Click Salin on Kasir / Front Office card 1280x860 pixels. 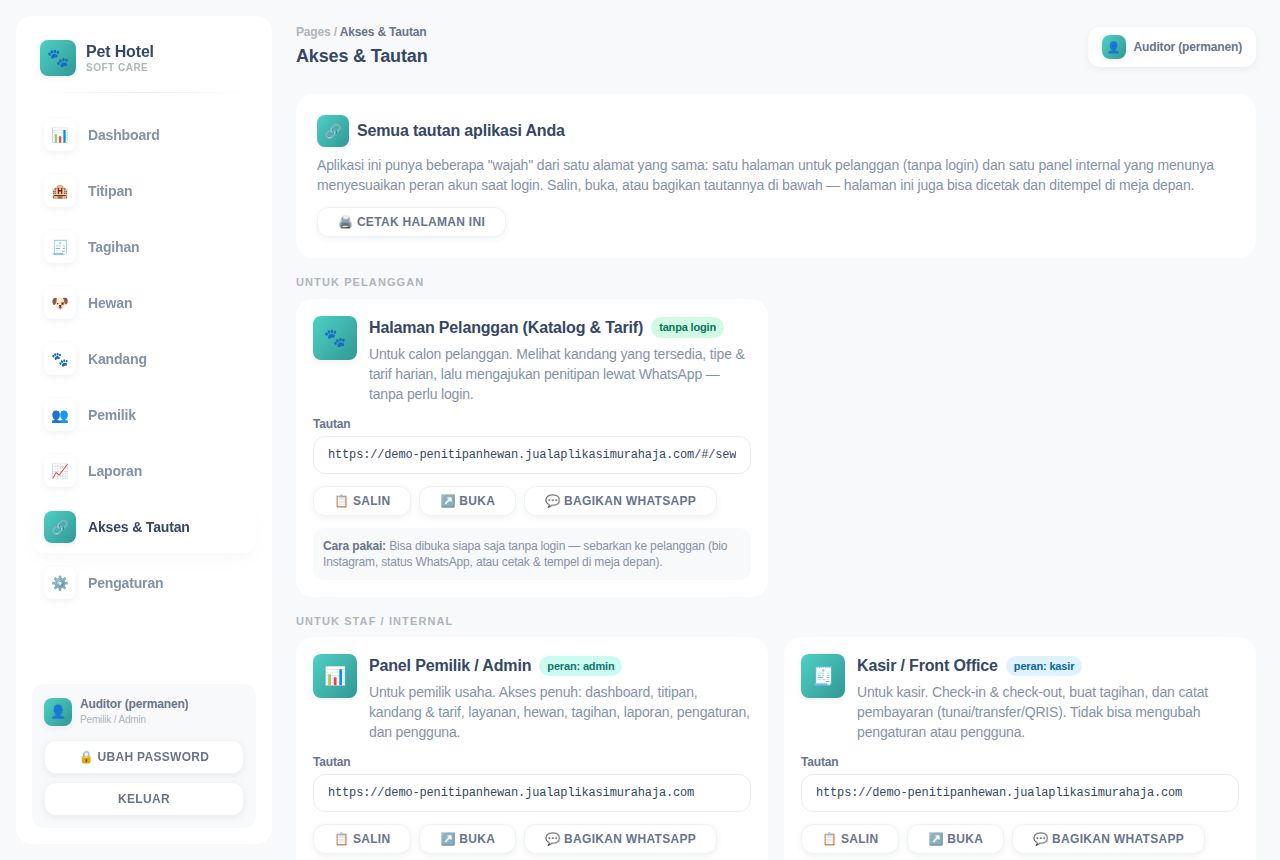850,839
